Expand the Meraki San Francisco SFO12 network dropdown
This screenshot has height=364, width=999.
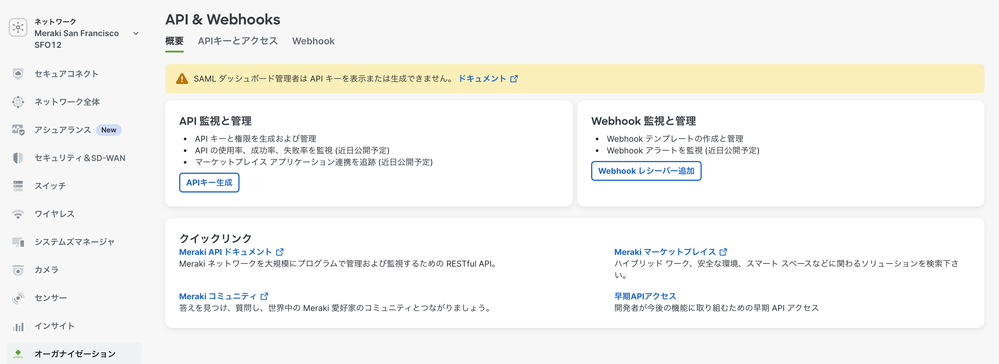pyautogui.click(x=136, y=33)
